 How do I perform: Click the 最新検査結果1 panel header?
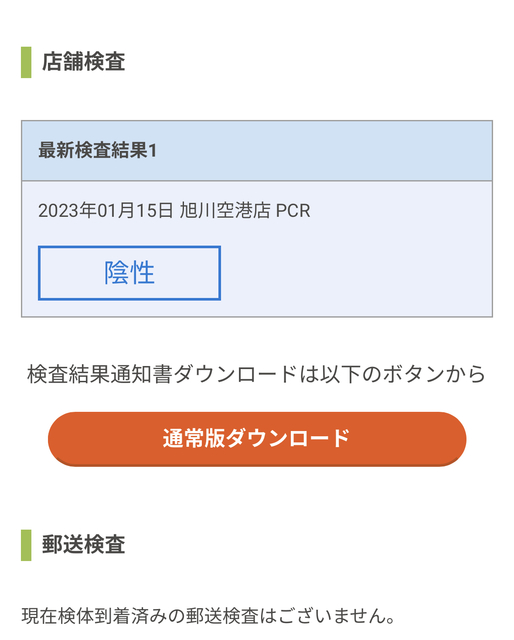click(257, 151)
